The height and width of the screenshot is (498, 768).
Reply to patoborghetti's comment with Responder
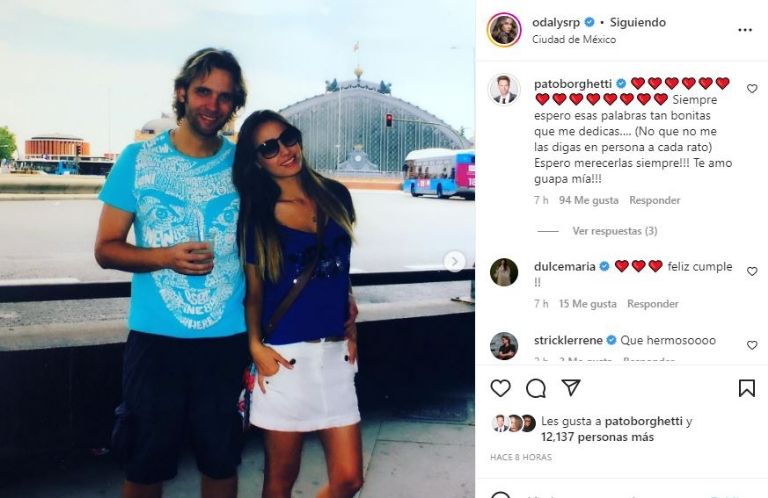(x=654, y=200)
